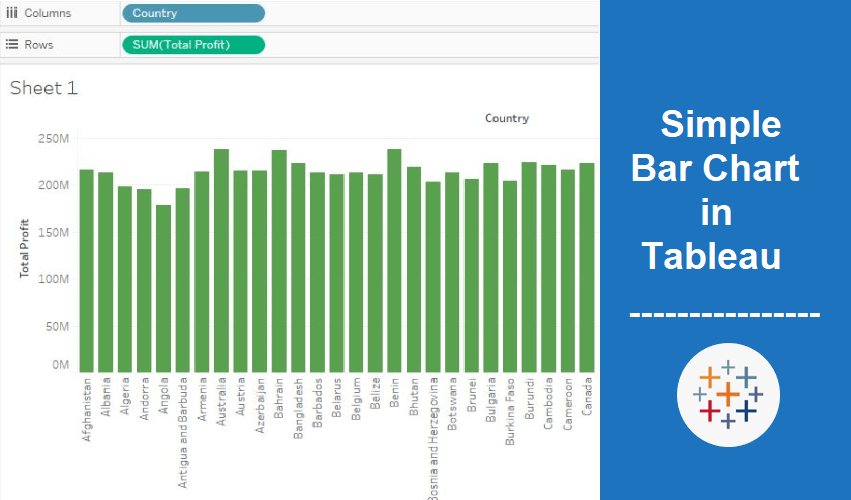Select the Australia bar
The width and height of the screenshot is (851, 500).
[x=221, y=261]
